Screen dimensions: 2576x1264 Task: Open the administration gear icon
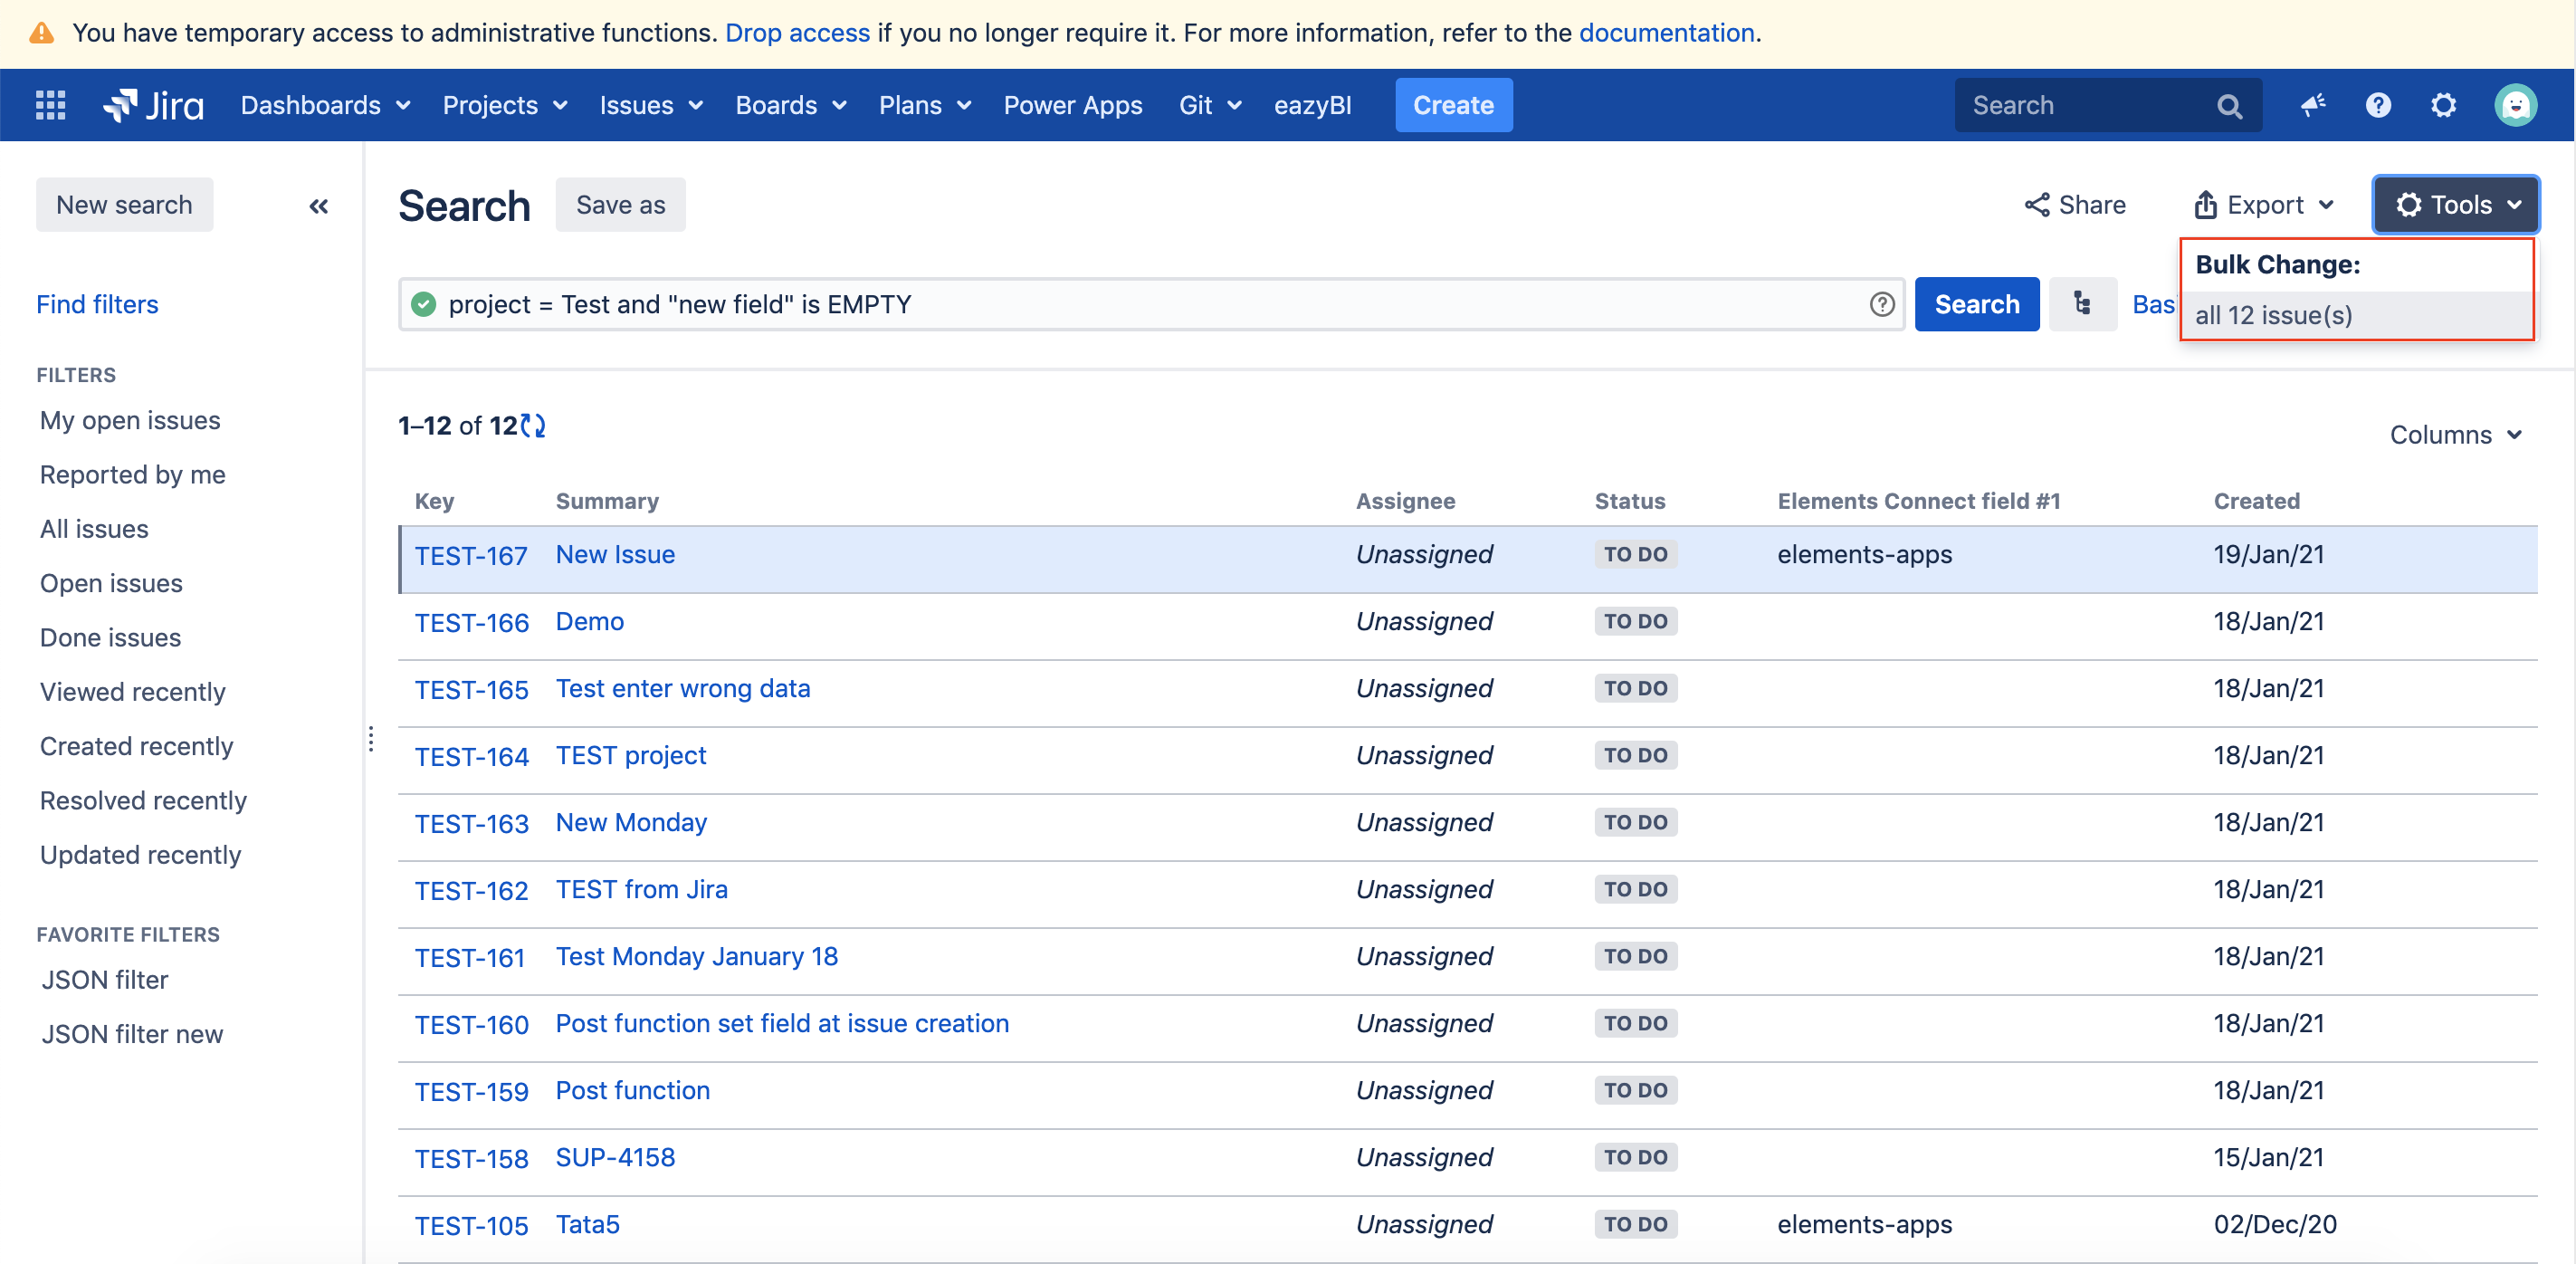point(2443,105)
